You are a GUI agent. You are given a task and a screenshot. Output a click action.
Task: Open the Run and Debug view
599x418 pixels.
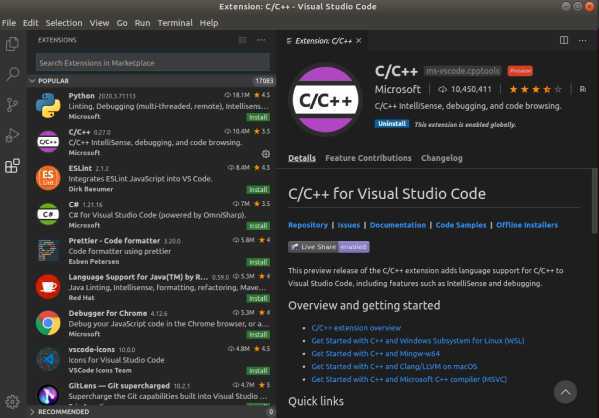point(12,135)
